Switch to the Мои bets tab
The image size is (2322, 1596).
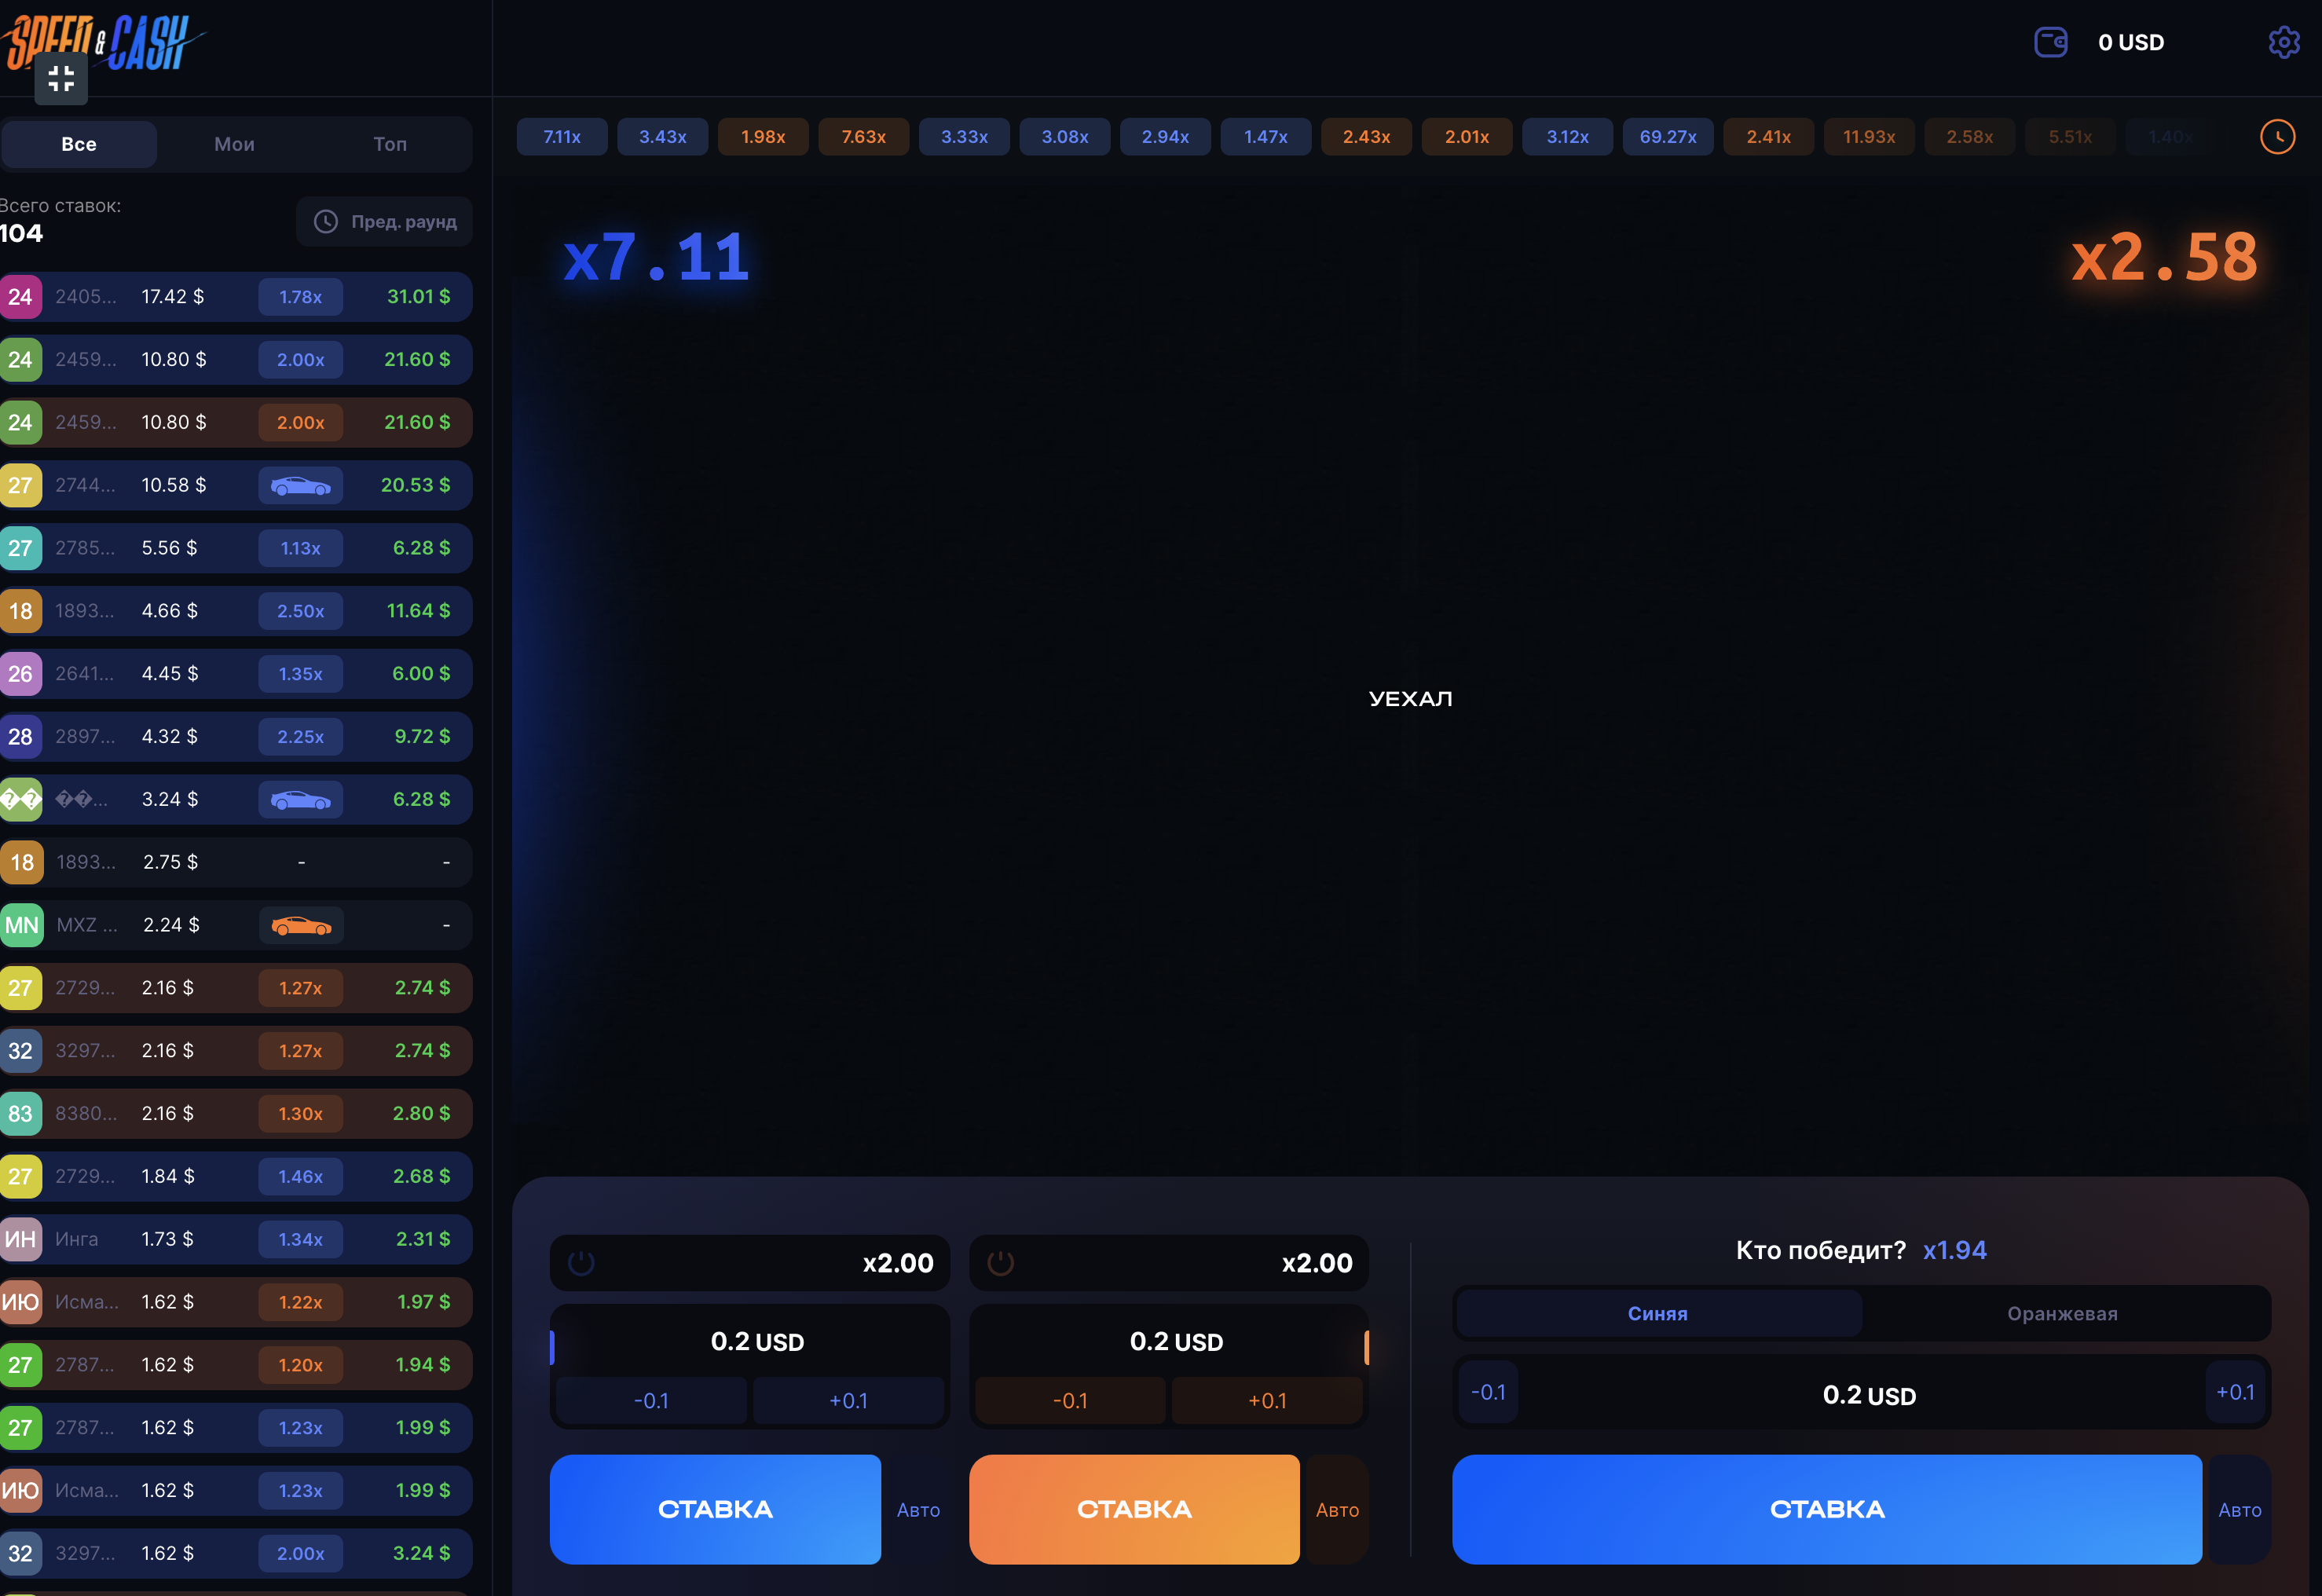point(234,144)
